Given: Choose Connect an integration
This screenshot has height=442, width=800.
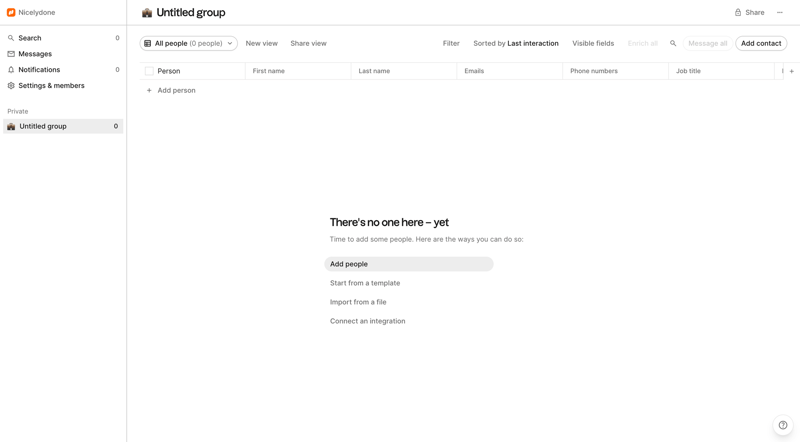Looking at the screenshot, I should coord(367,321).
